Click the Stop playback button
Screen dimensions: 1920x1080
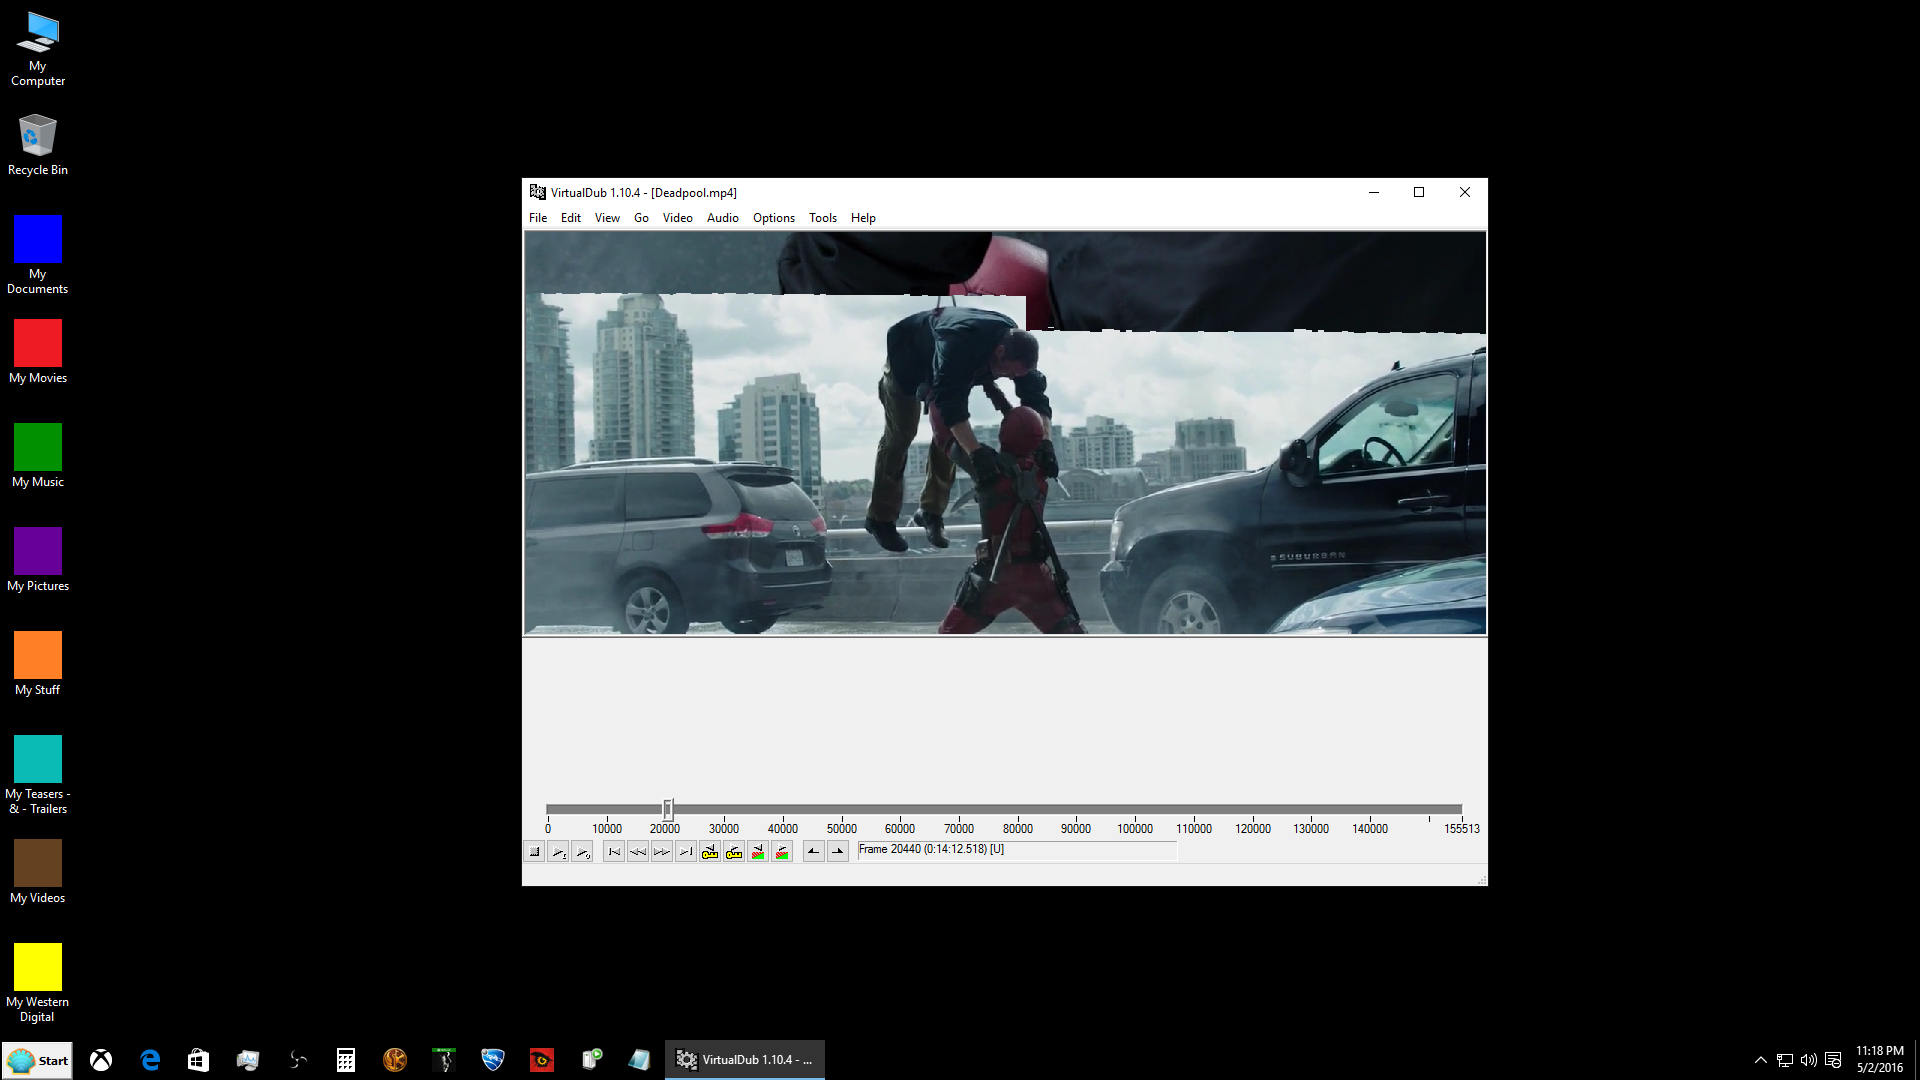(535, 852)
